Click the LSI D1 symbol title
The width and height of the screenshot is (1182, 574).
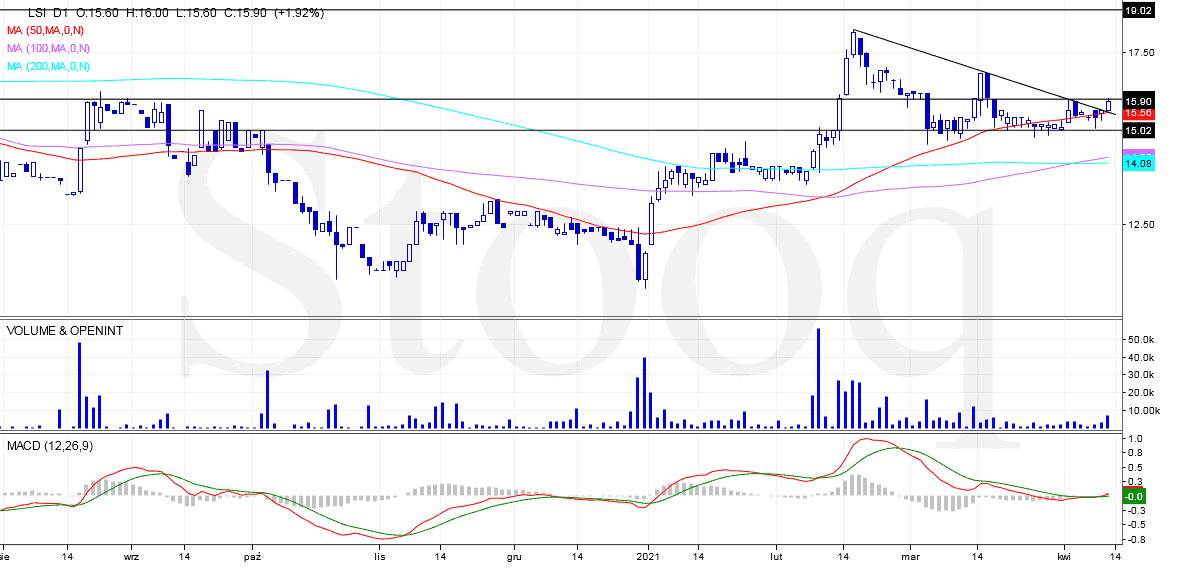click(x=44, y=13)
